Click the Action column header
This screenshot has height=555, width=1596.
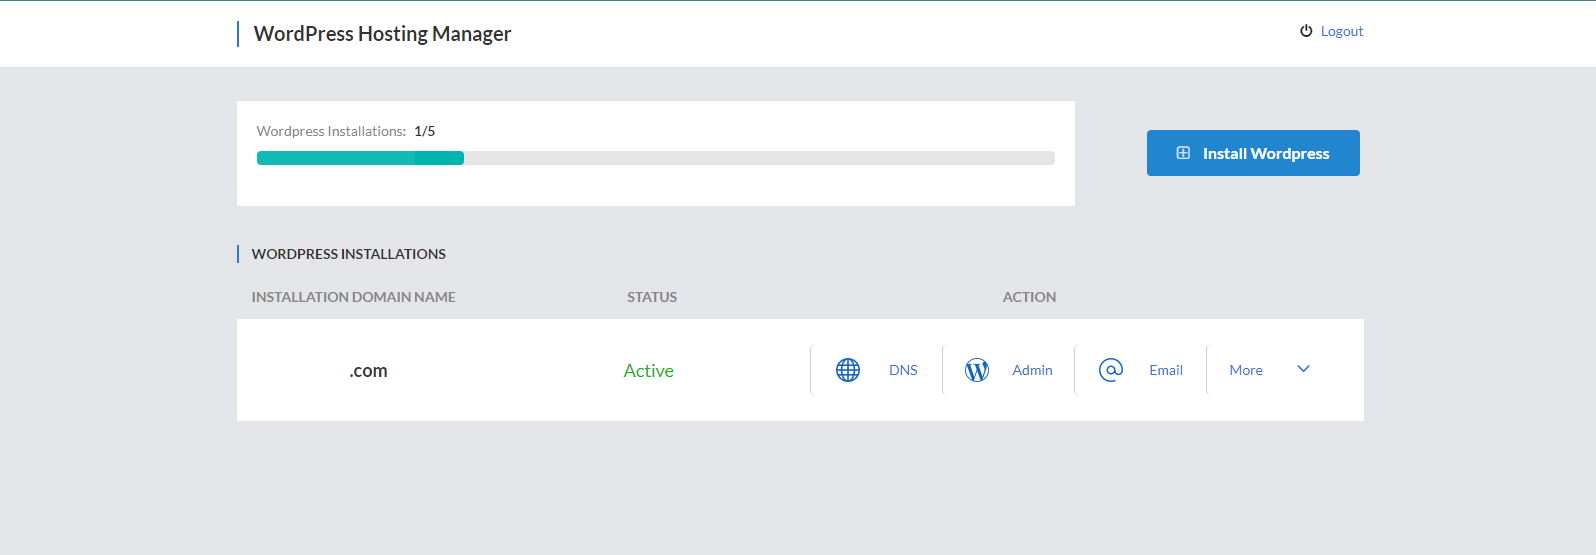[1029, 297]
